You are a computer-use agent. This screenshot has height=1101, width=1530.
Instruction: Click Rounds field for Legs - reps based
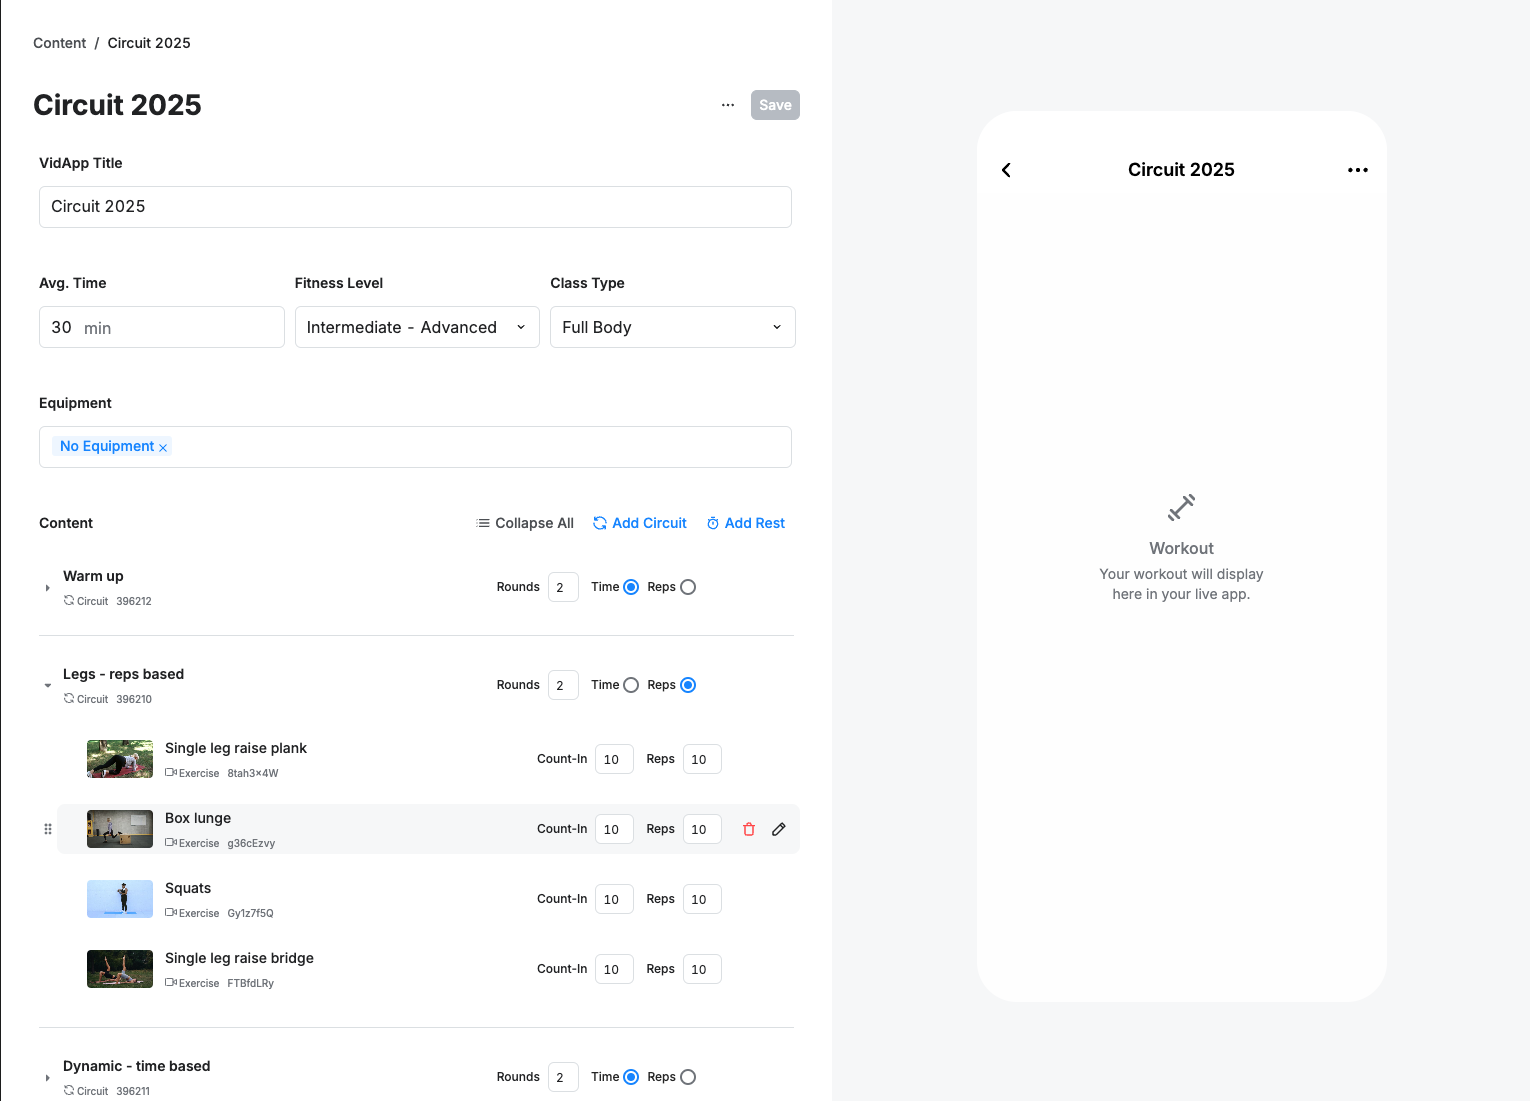(563, 685)
